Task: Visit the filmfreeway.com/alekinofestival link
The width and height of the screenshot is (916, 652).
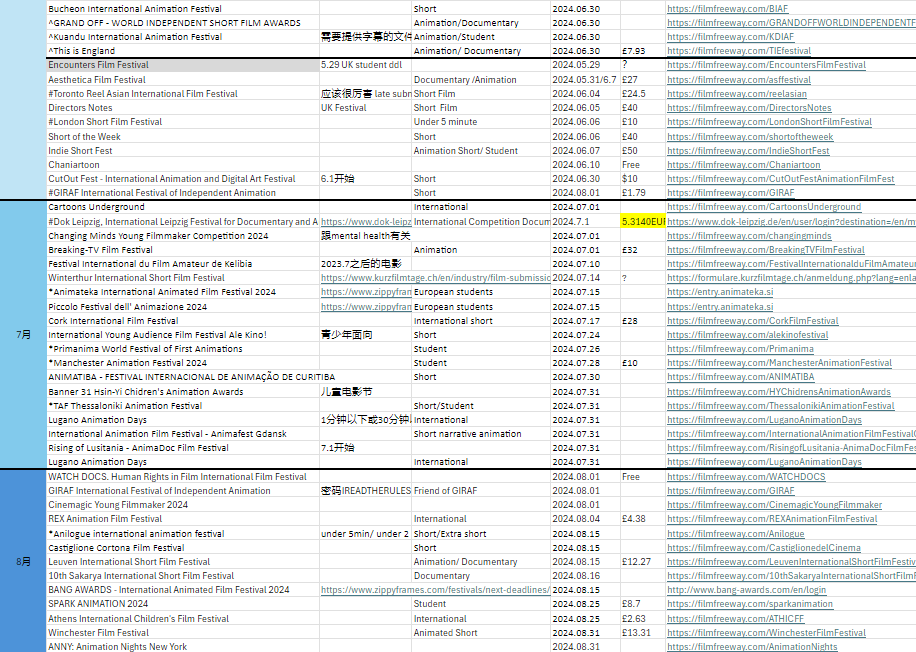Action: point(748,335)
